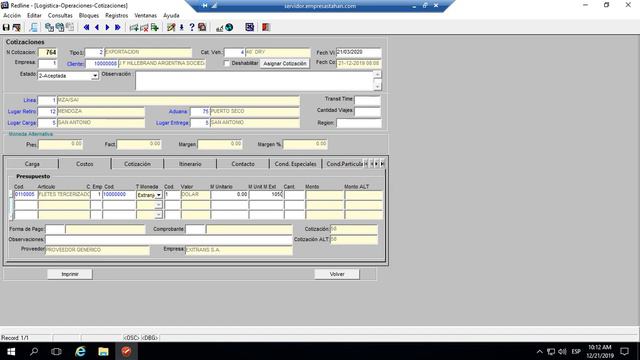Open the Ayuda menu
The width and height of the screenshot is (640, 360).
point(171,16)
